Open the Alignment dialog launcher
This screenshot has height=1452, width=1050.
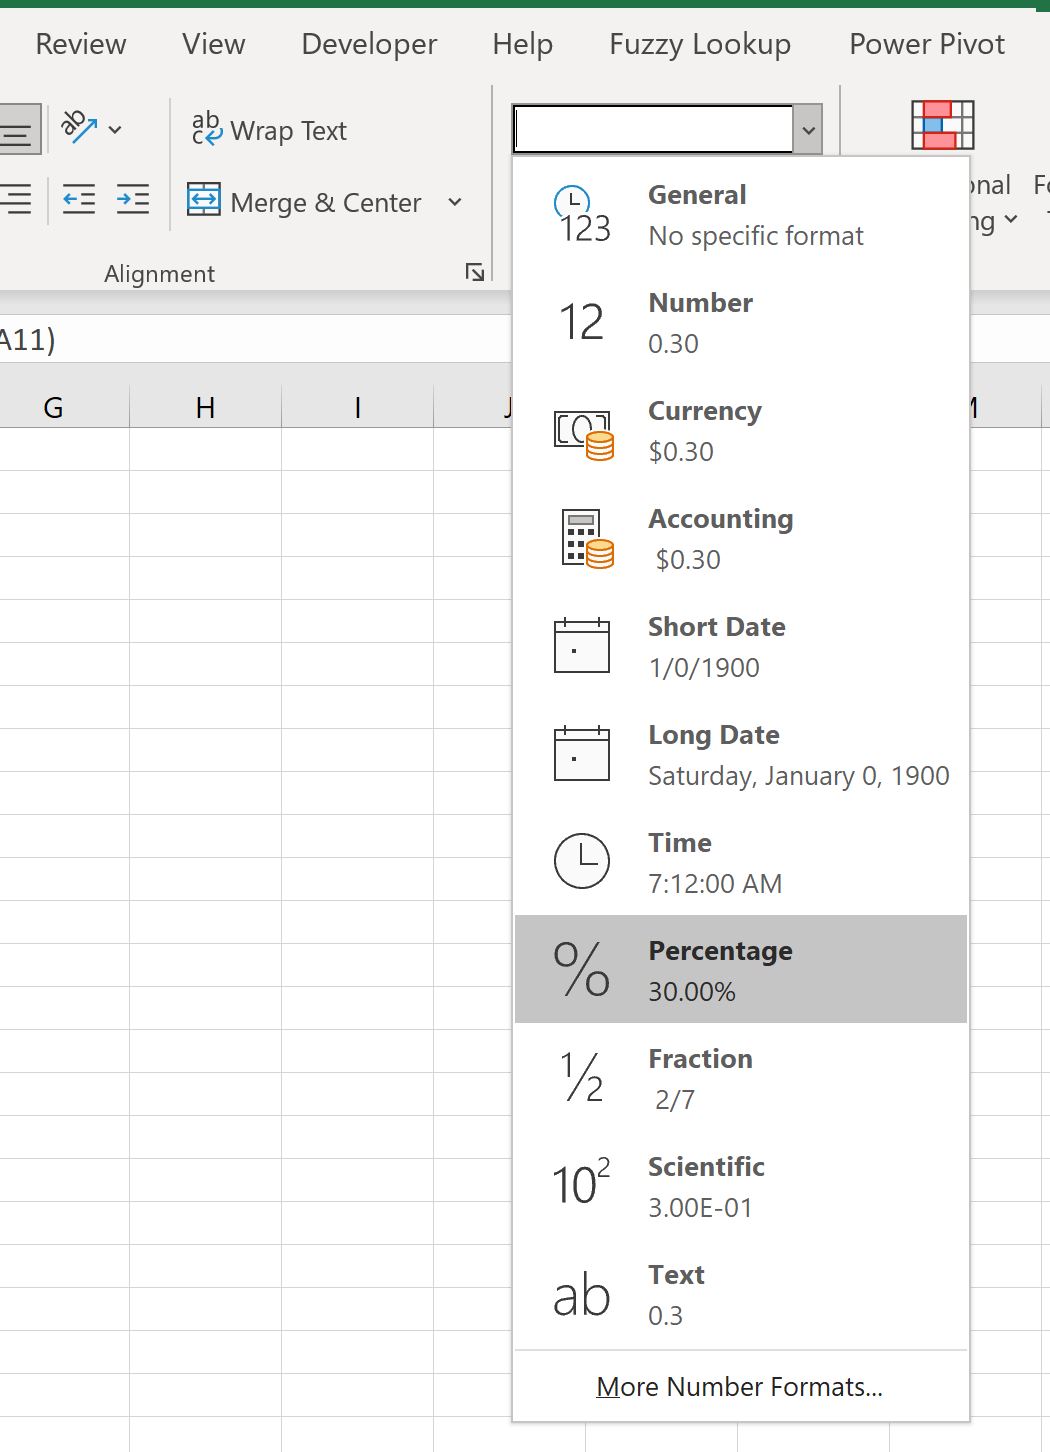coord(475,271)
